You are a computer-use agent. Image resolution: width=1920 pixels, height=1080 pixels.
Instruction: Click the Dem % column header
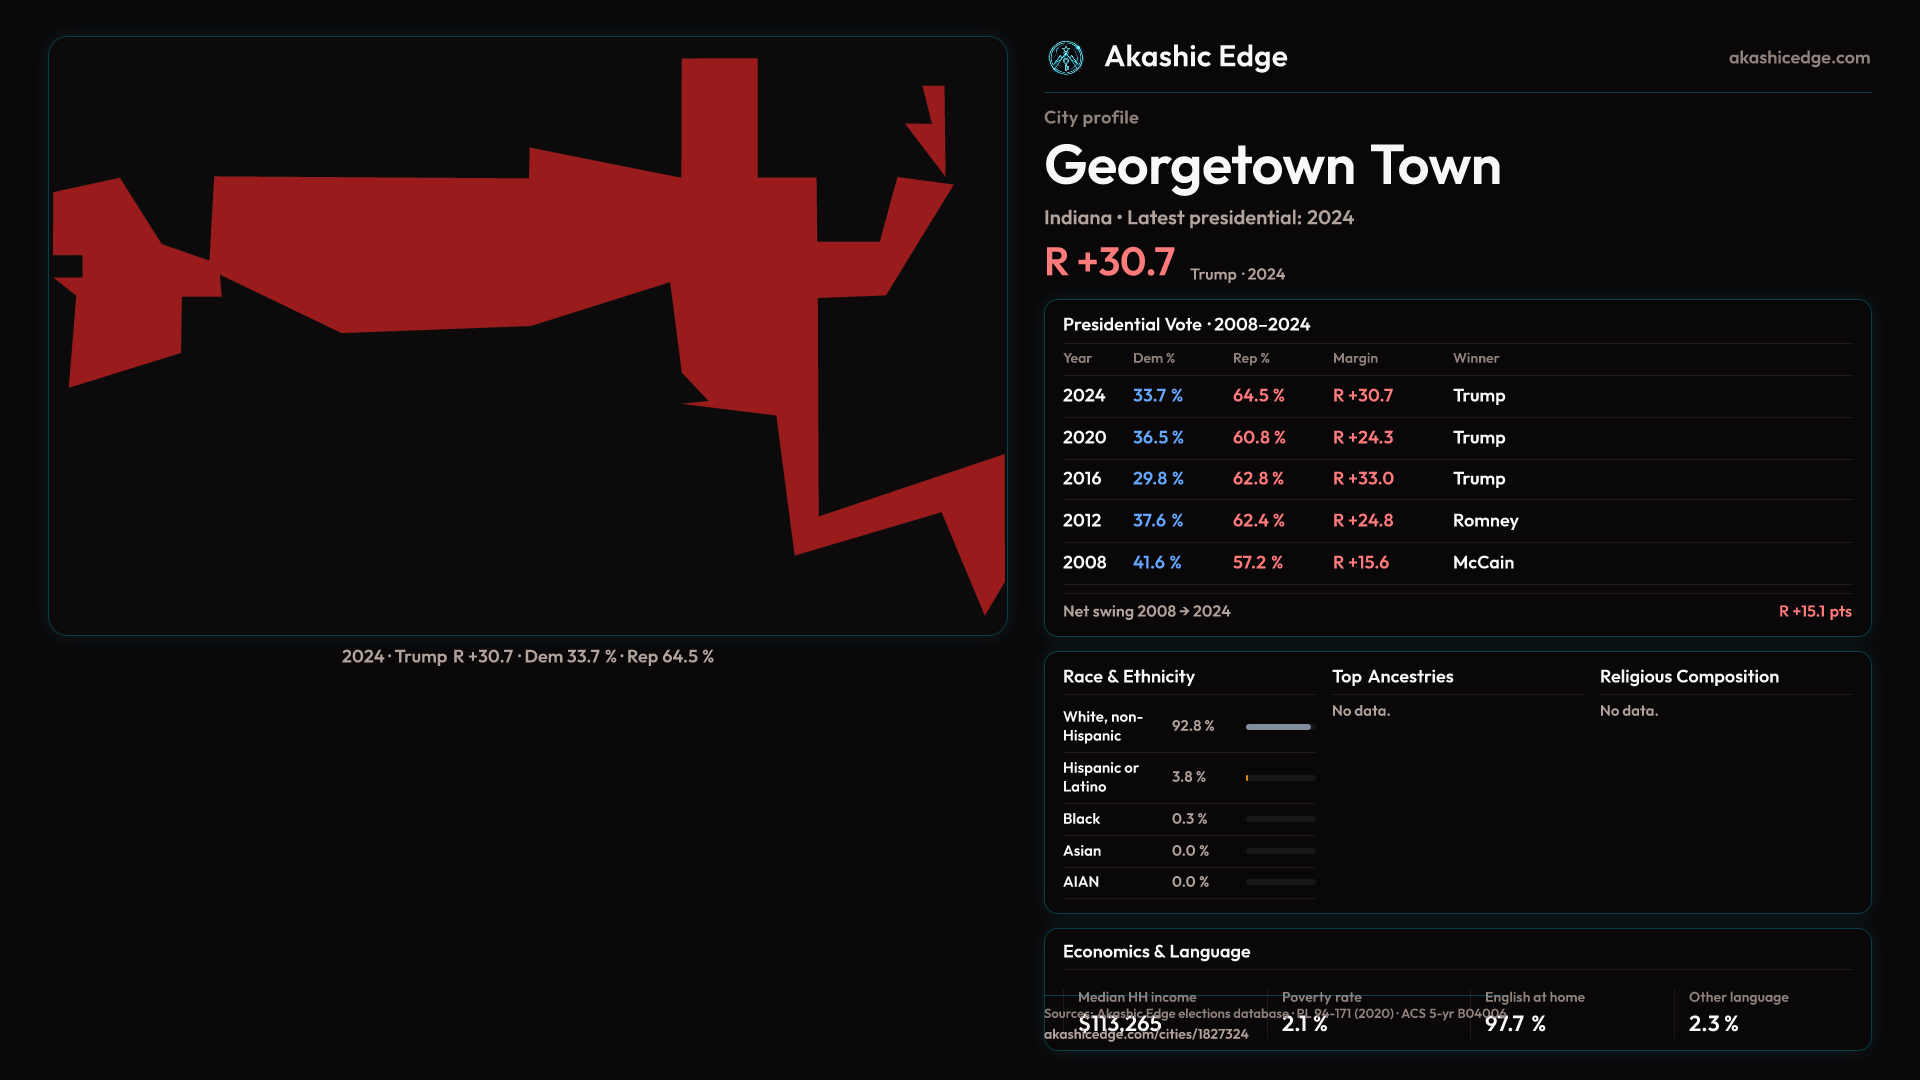pyautogui.click(x=1153, y=358)
